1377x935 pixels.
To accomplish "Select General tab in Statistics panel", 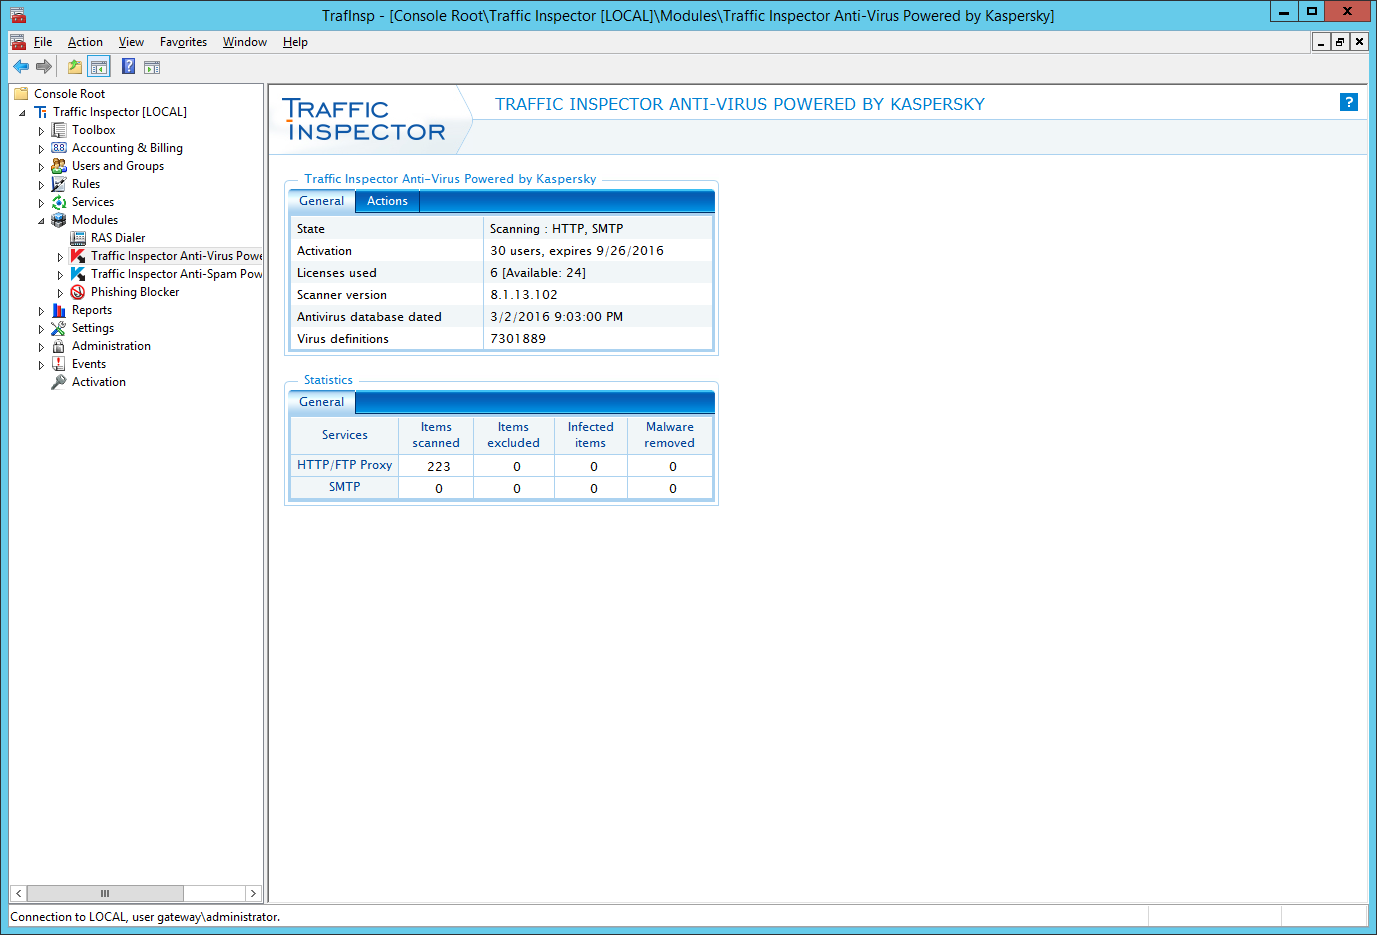I will pos(321,402).
